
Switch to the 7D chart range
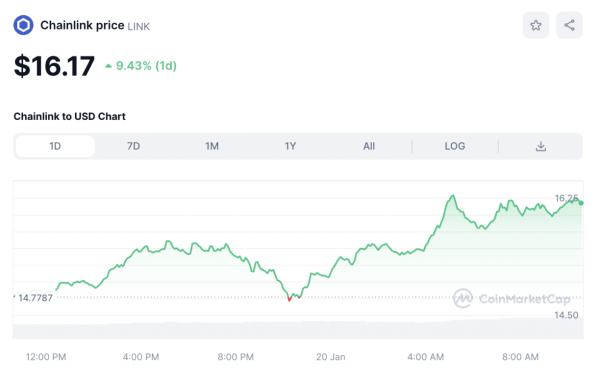tap(134, 146)
